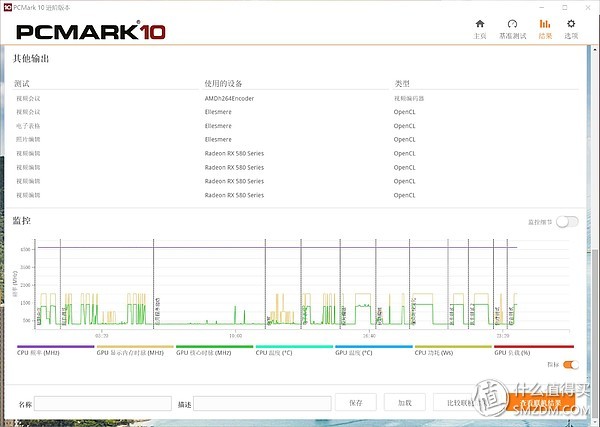Click the Load (加载) button

click(x=405, y=403)
